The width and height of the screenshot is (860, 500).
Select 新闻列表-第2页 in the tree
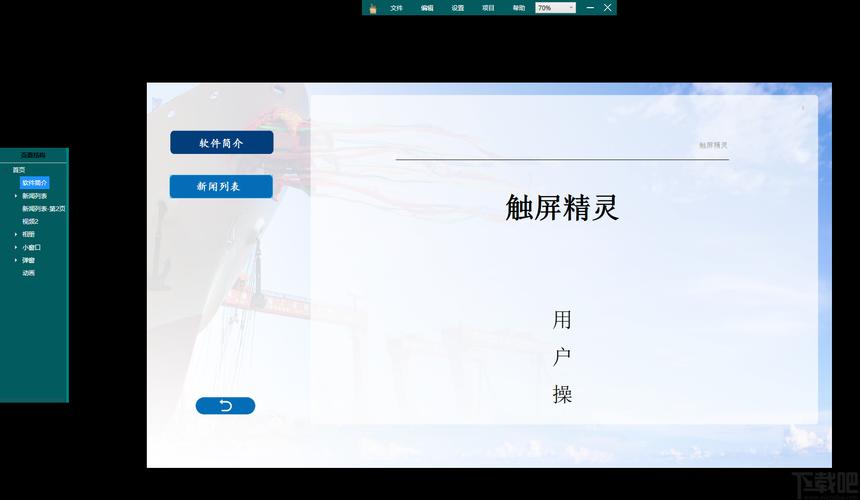(x=44, y=209)
